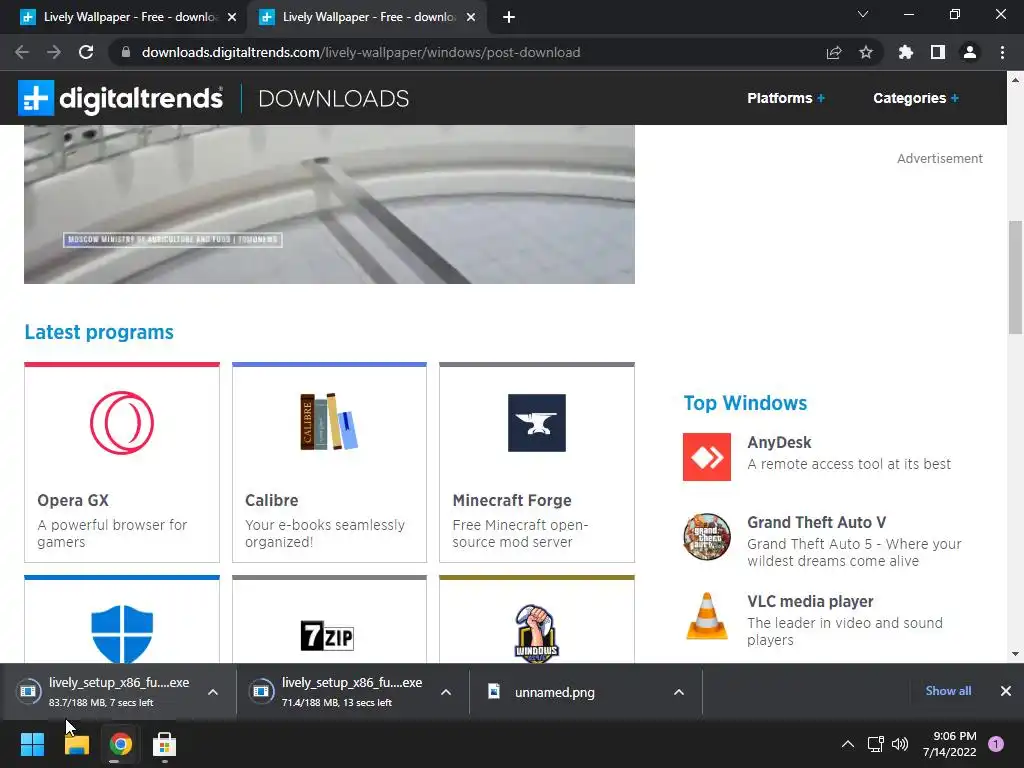The width and height of the screenshot is (1024, 768).
Task: Open the 7-Zip program icon
Action: point(327,635)
